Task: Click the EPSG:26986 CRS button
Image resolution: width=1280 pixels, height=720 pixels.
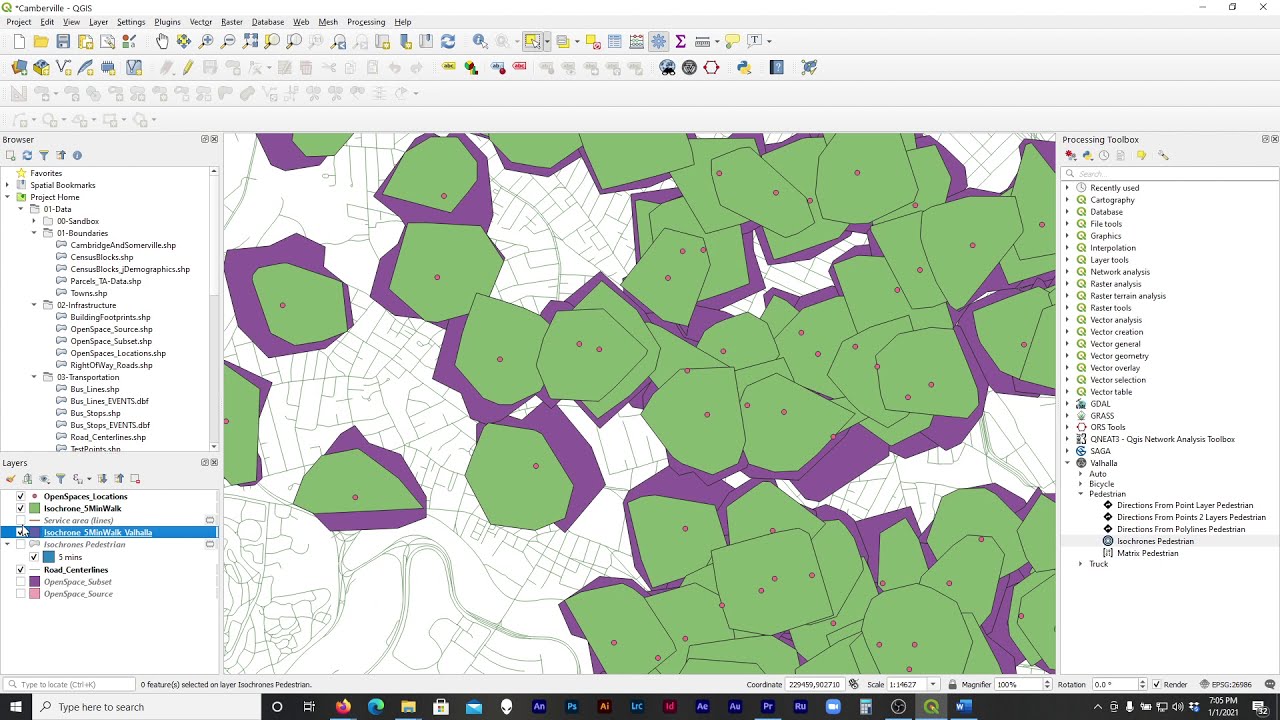Action: click(1225, 685)
